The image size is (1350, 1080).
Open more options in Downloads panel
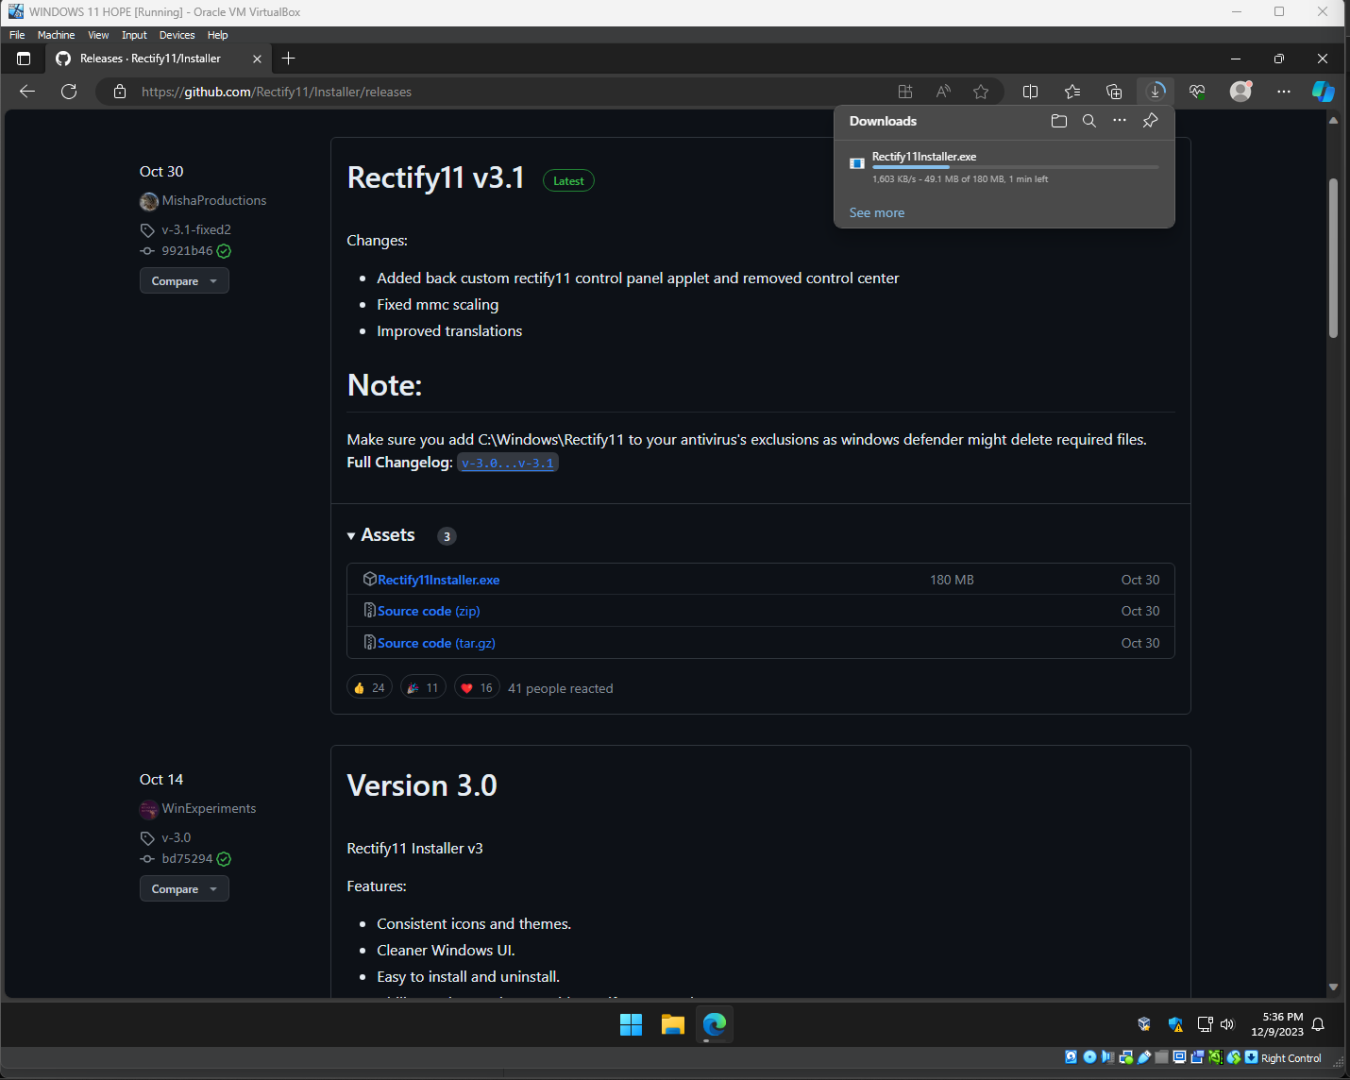(1120, 121)
